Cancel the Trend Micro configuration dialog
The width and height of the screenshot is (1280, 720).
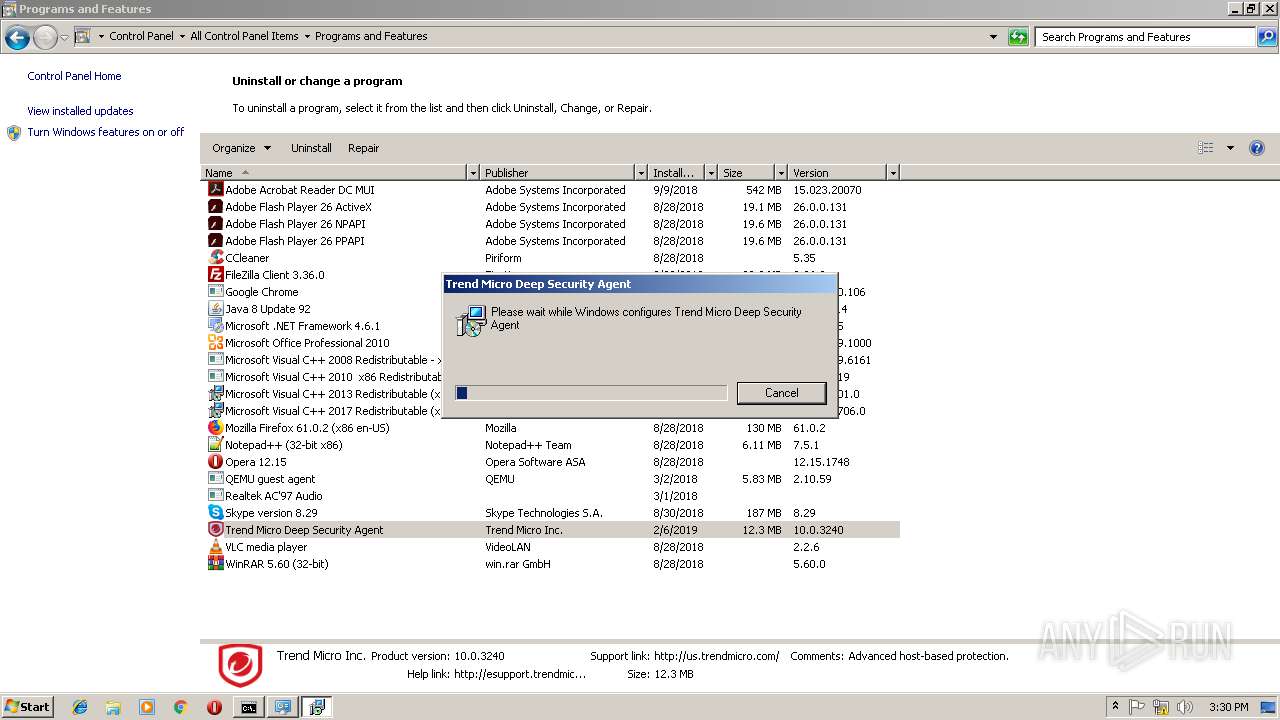point(781,393)
